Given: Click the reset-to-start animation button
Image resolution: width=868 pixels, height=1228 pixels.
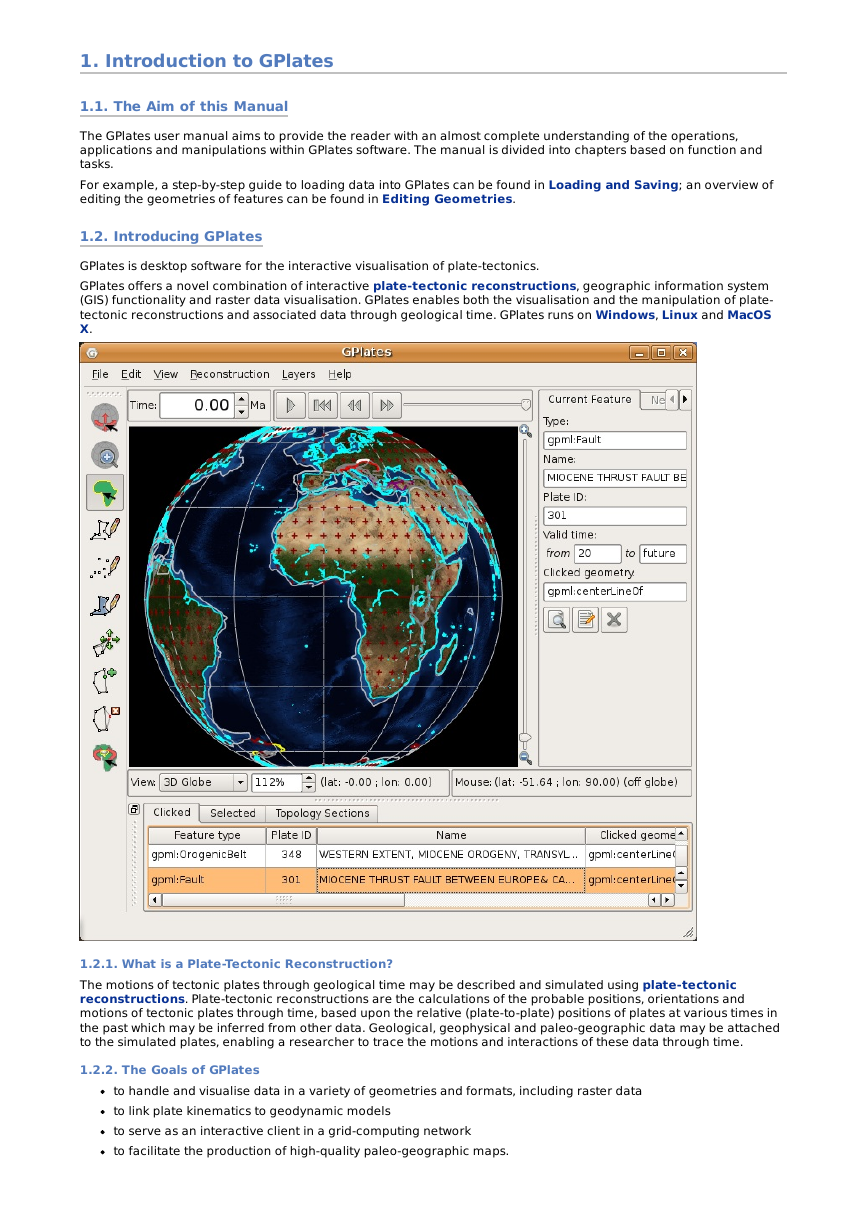Looking at the screenshot, I should tap(322, 405).
